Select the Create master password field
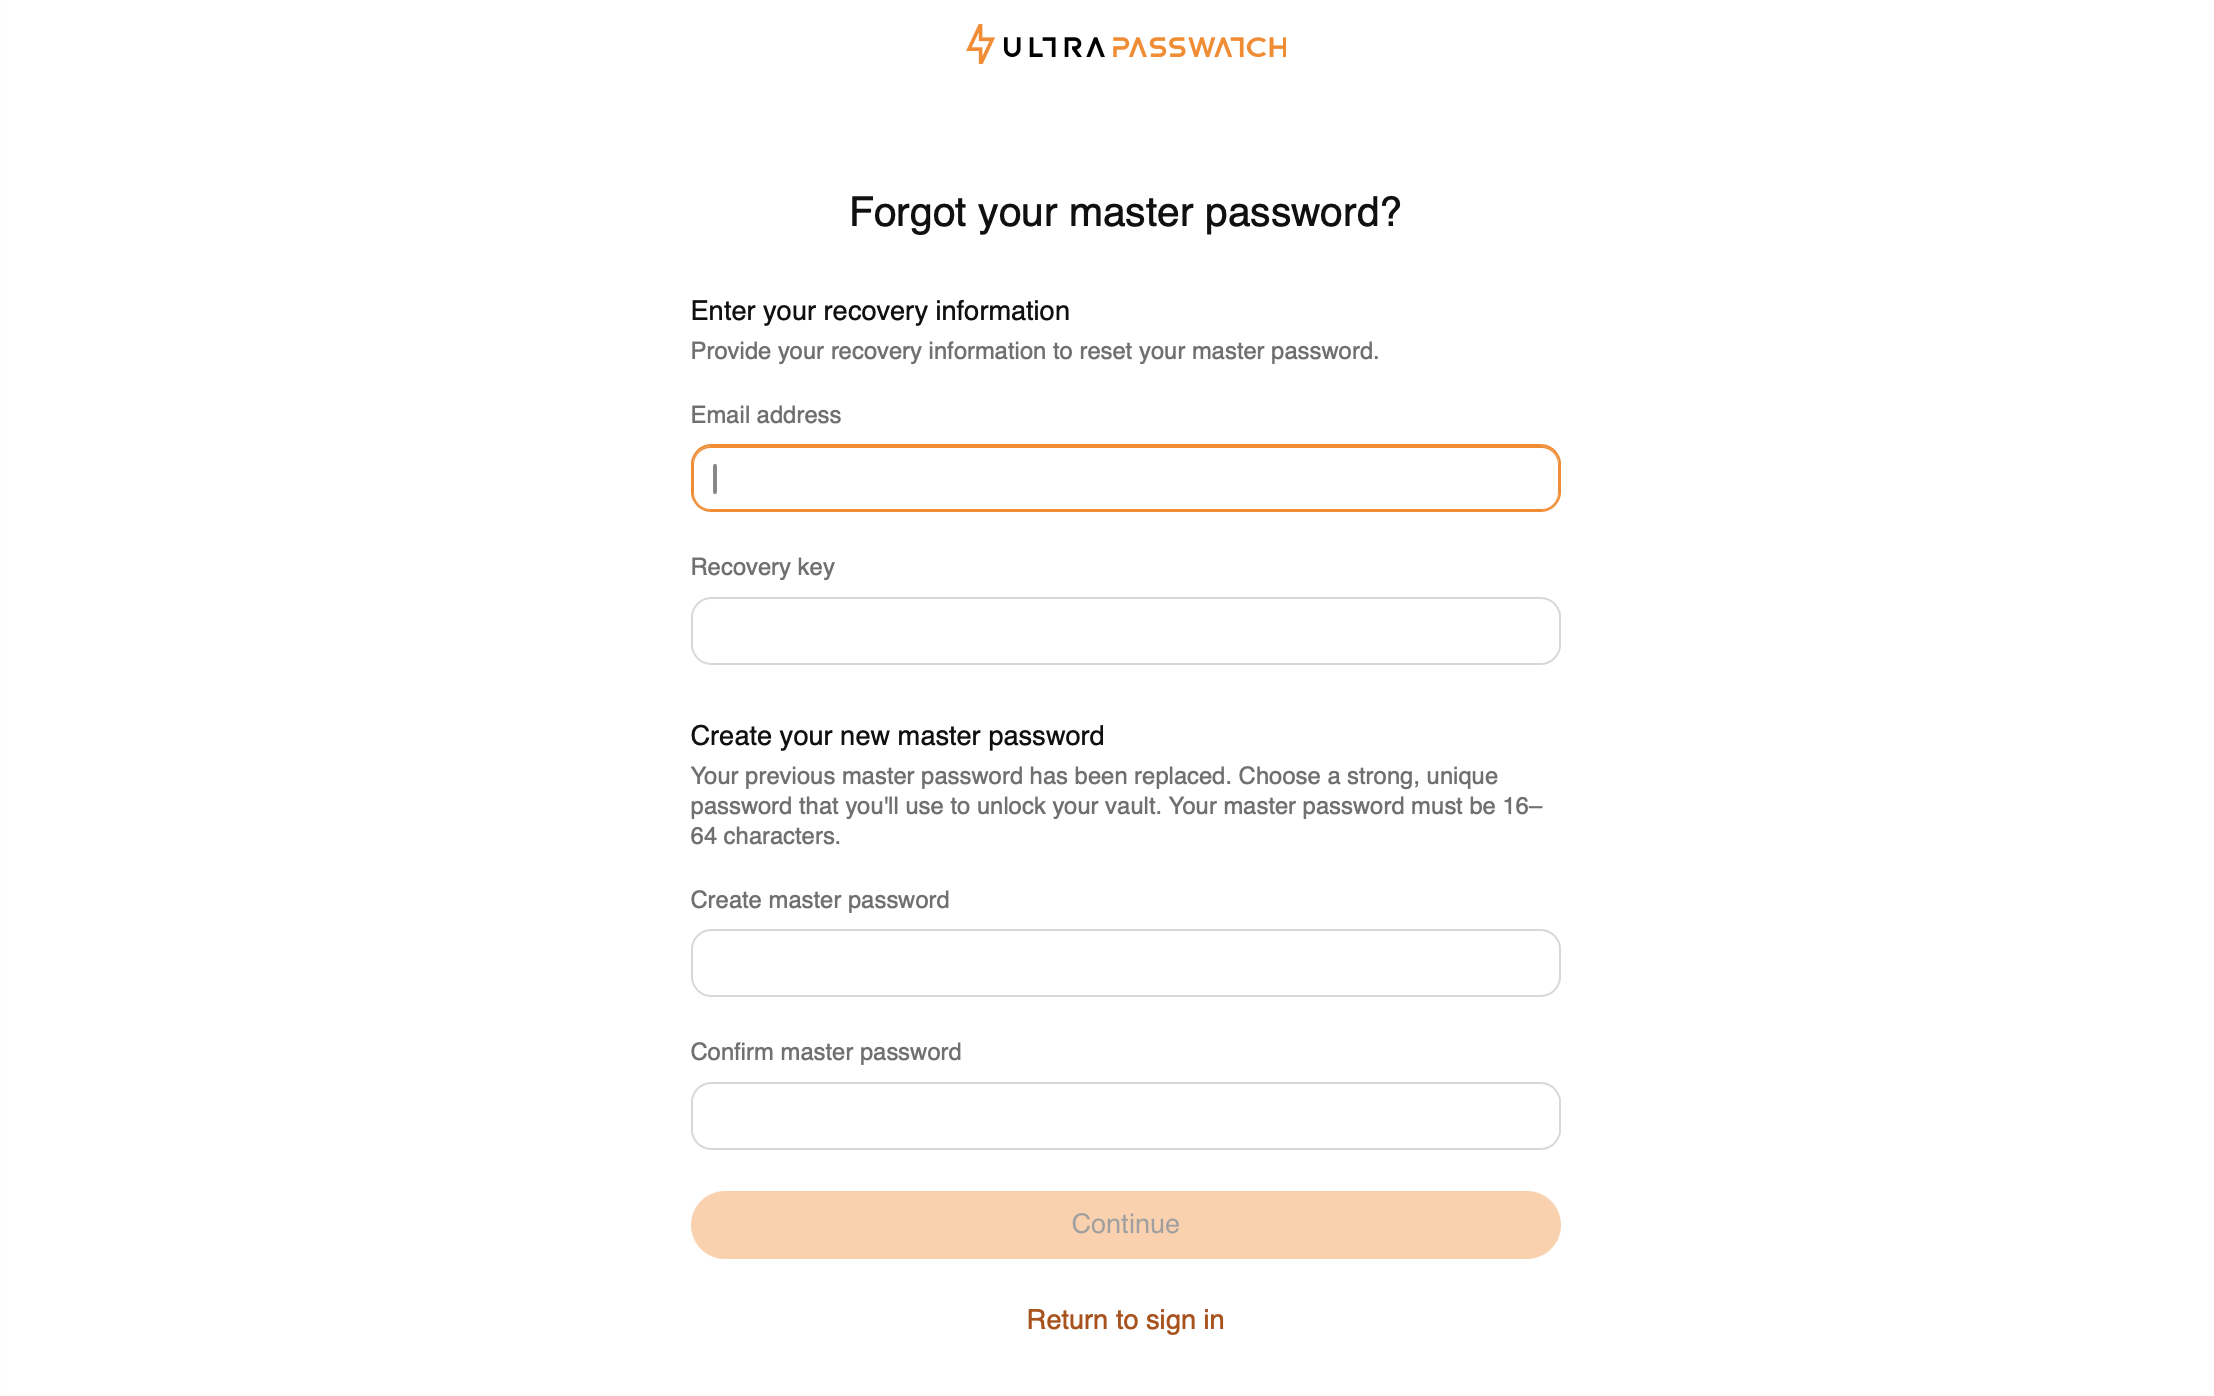The height and width of the screenshot is (1396, 2214). tap(1125, 963)
